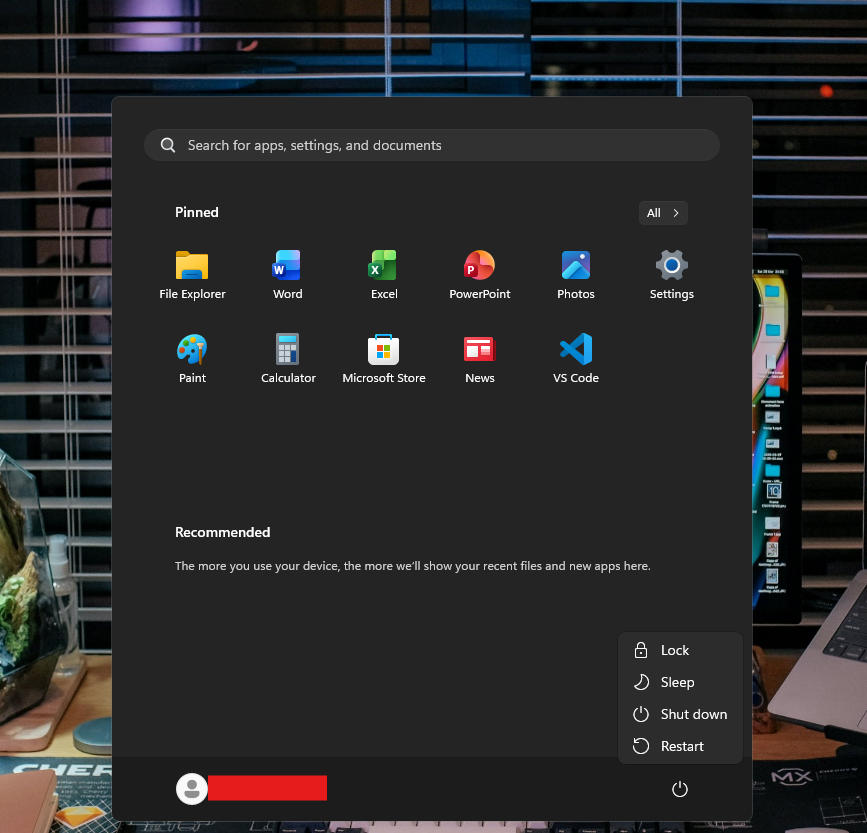This screenshot has width=867, height=833.
Task: Open the Photos app icon
Action: coord(575,266)
